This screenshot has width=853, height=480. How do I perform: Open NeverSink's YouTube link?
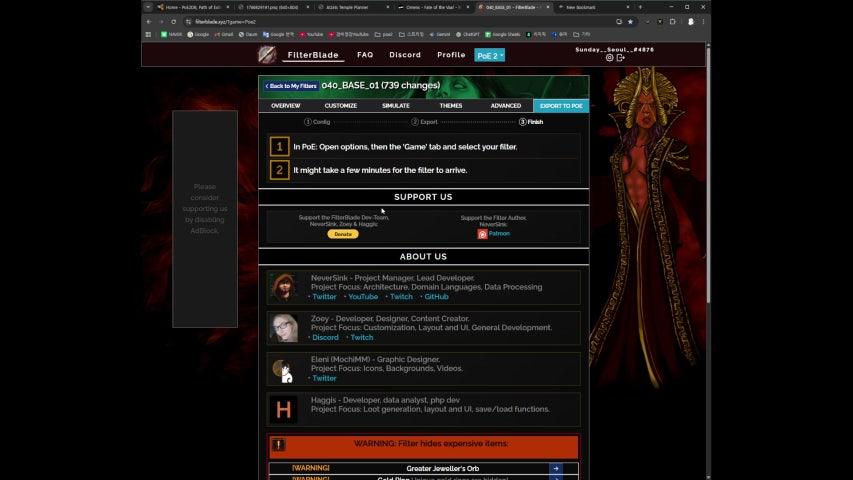(363, 297)
